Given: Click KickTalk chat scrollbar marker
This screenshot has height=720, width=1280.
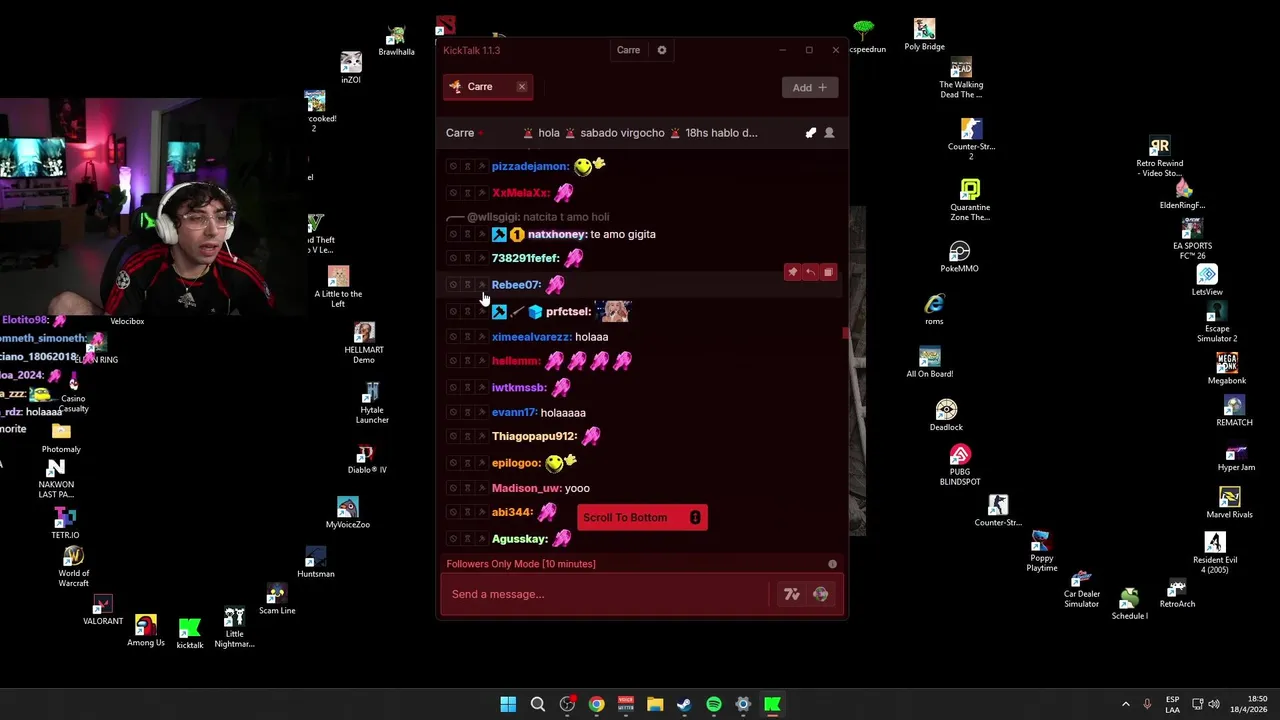Looking at the screenshot, I should coord(845,333).
